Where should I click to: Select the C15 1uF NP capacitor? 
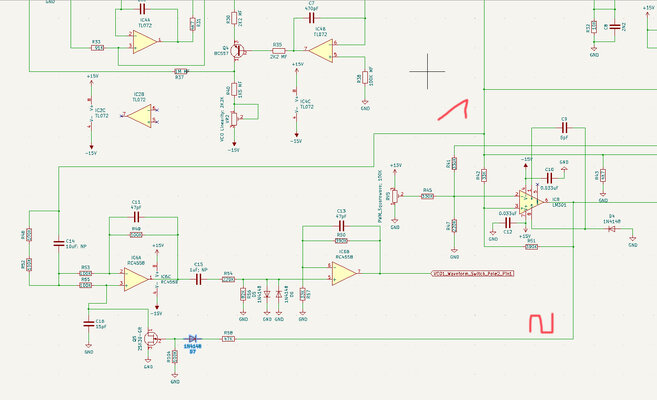coord(198,279)
